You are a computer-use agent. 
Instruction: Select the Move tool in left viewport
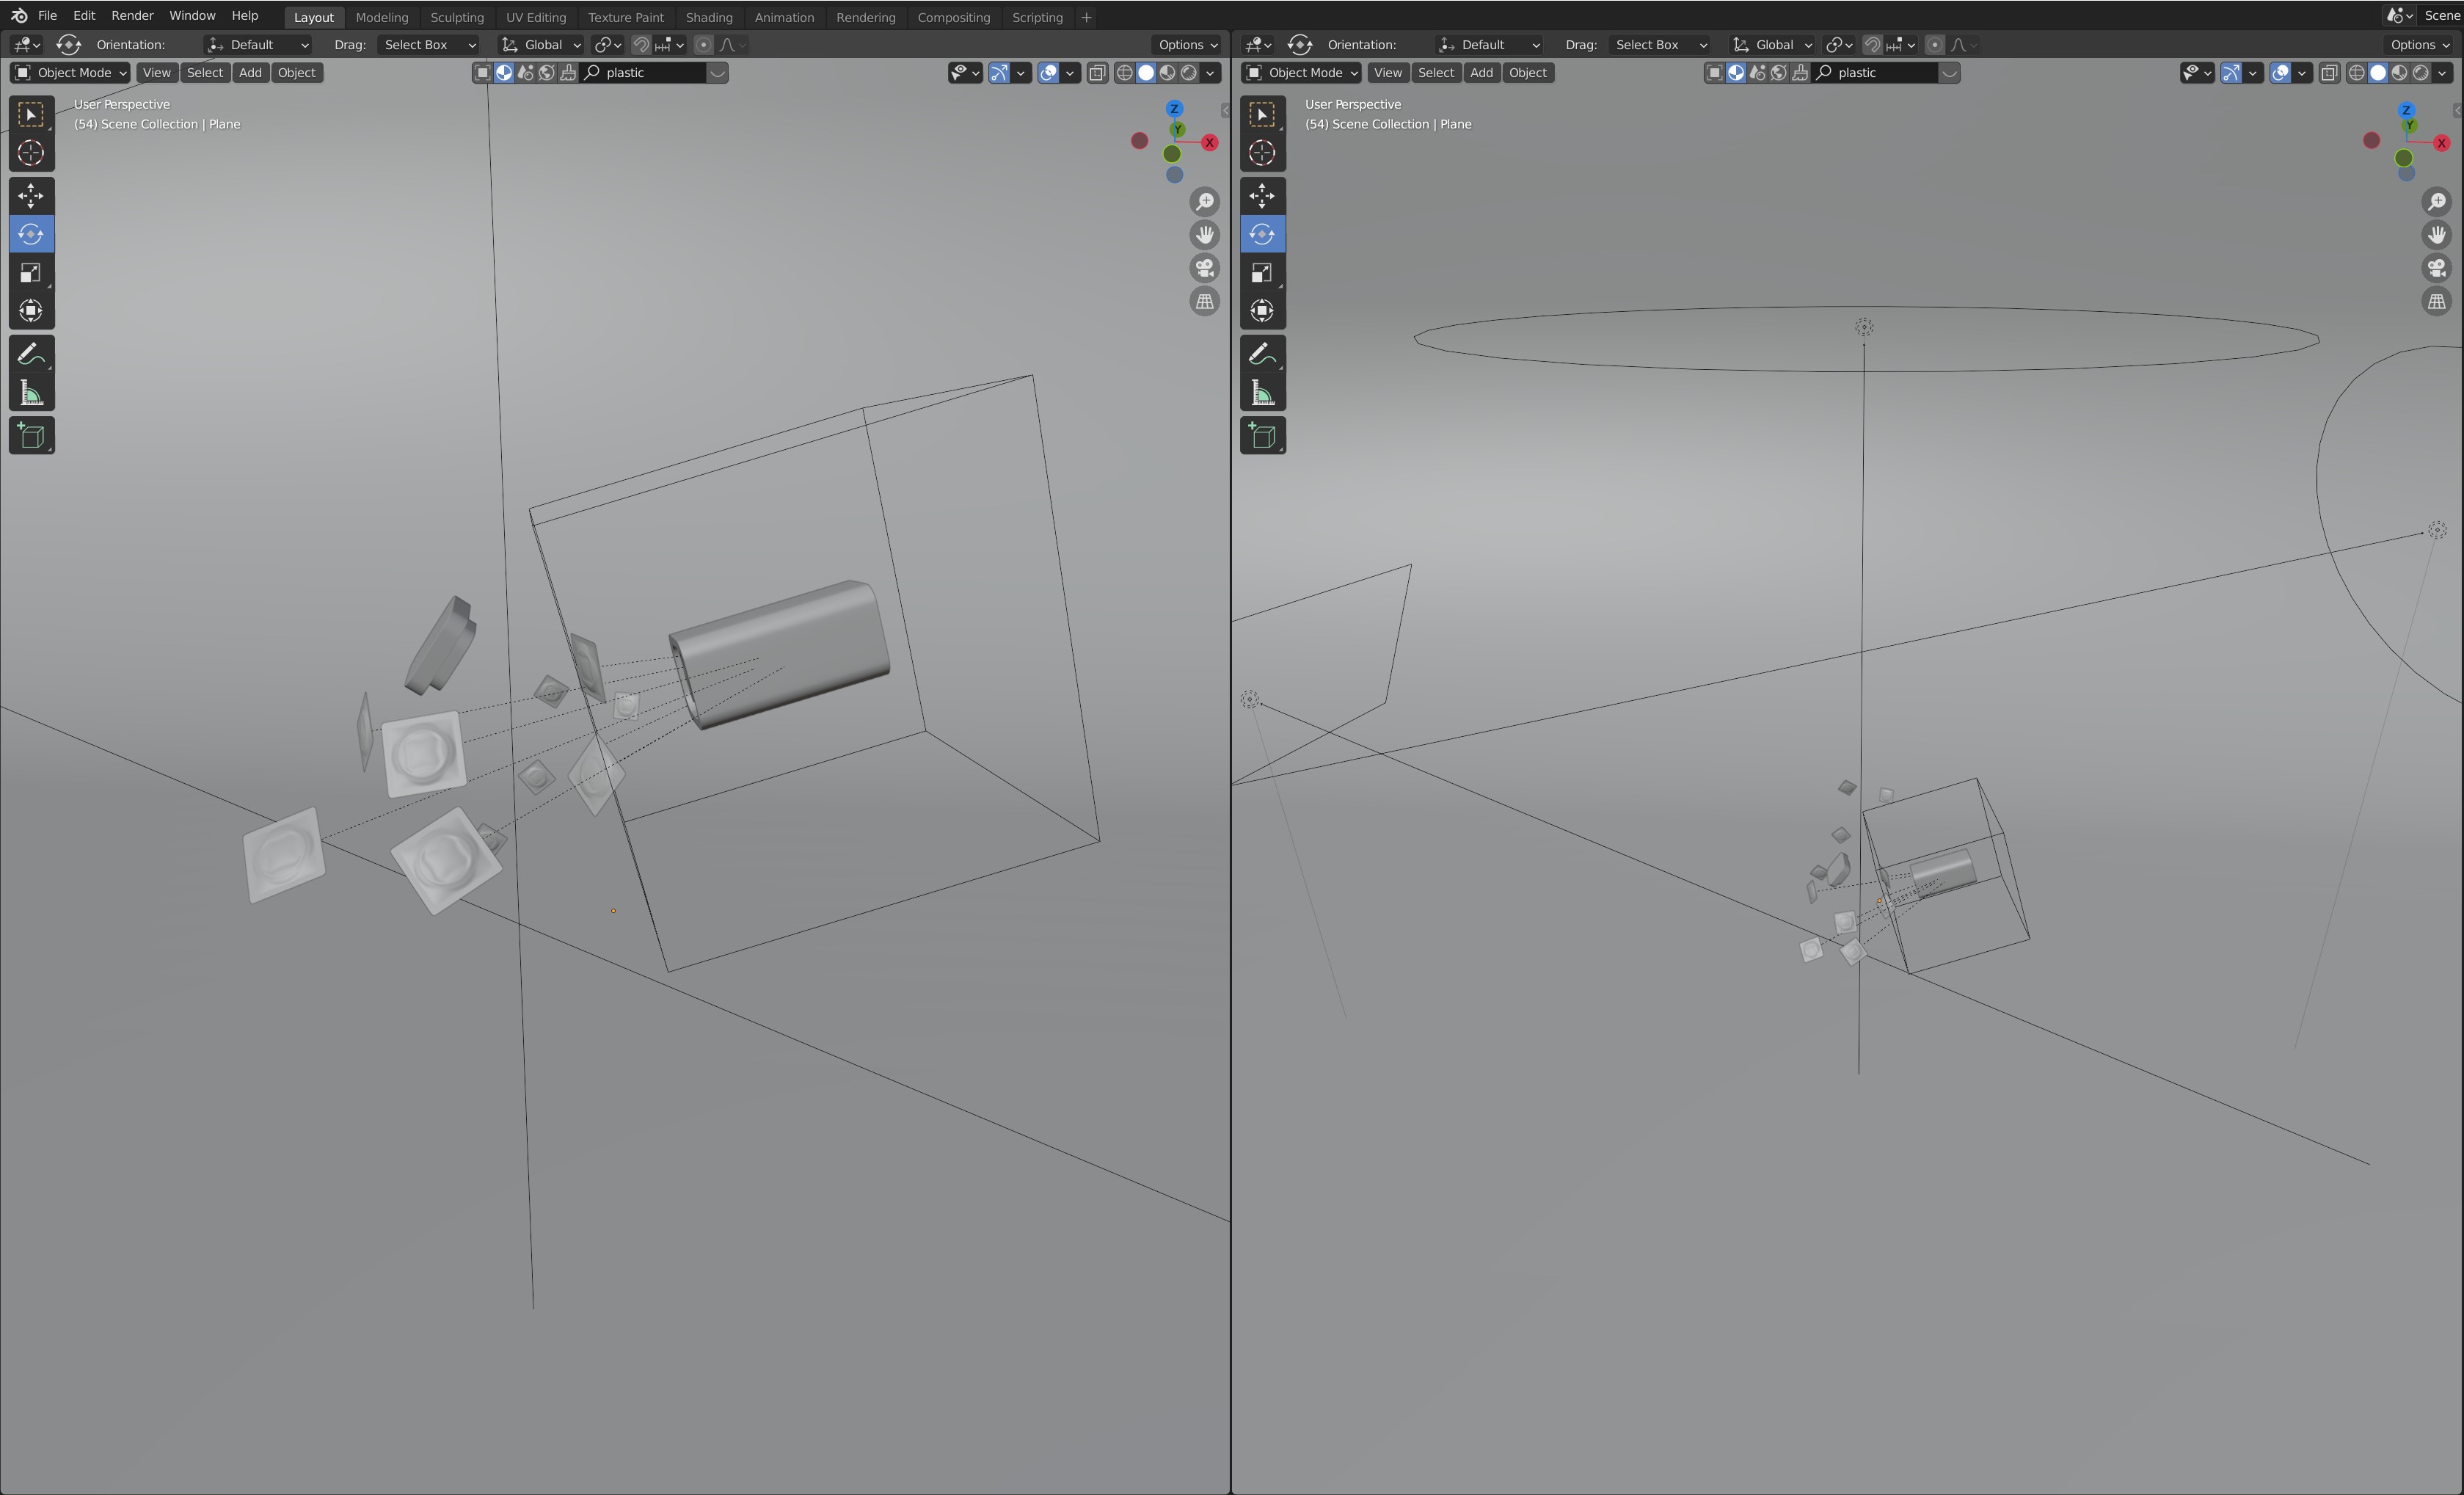31,196
